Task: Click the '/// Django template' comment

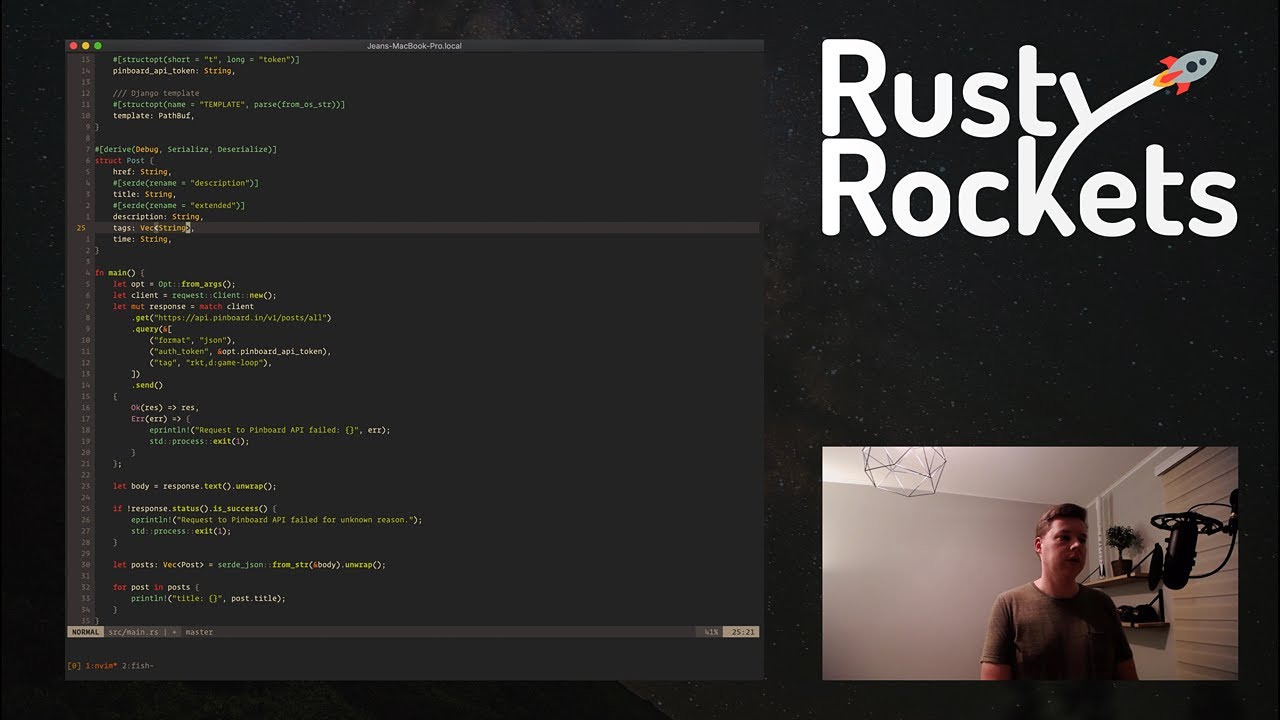Action: point(156,93)
